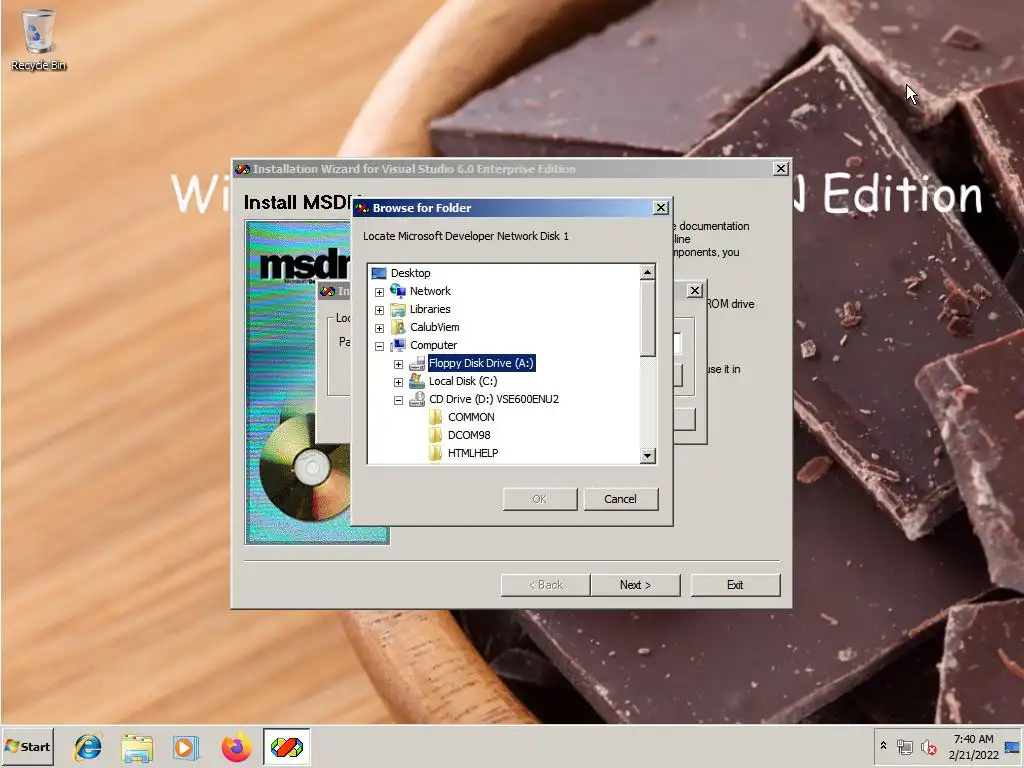Select CD Drive (D:) VSE600ENU2 label

pos(494,399)
